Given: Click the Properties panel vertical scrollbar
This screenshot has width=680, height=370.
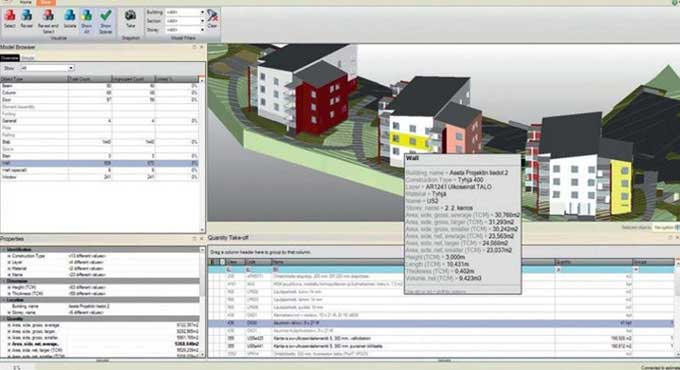Looking at the screenshot, I should pyautogui.click(x=202, y=301).
